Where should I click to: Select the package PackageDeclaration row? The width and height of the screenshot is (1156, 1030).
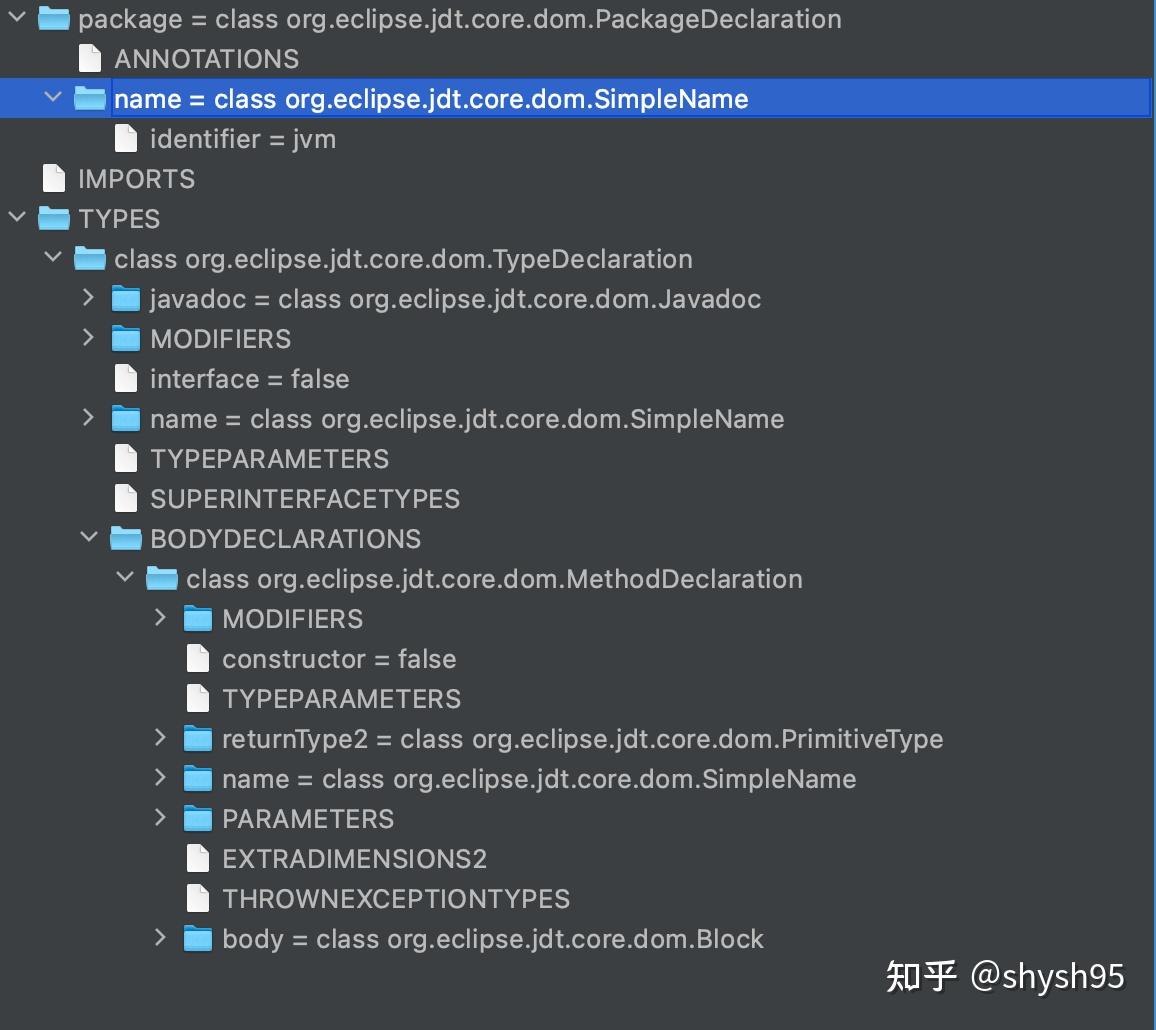point(459,19)
